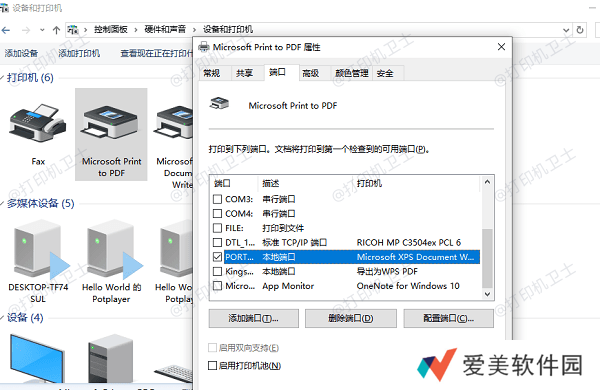Open the address bar history dropdown
This screenshot has width=600, height=390.
pyautogui.click(x=566, y=30)
